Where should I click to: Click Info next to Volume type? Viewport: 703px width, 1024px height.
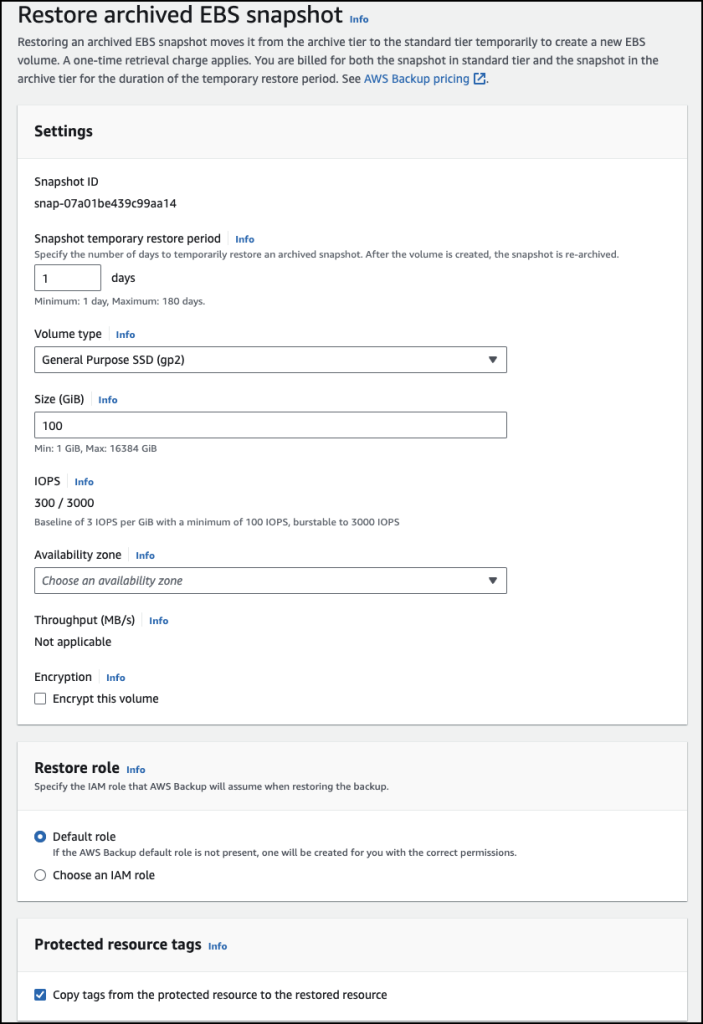tap(124, 334)
